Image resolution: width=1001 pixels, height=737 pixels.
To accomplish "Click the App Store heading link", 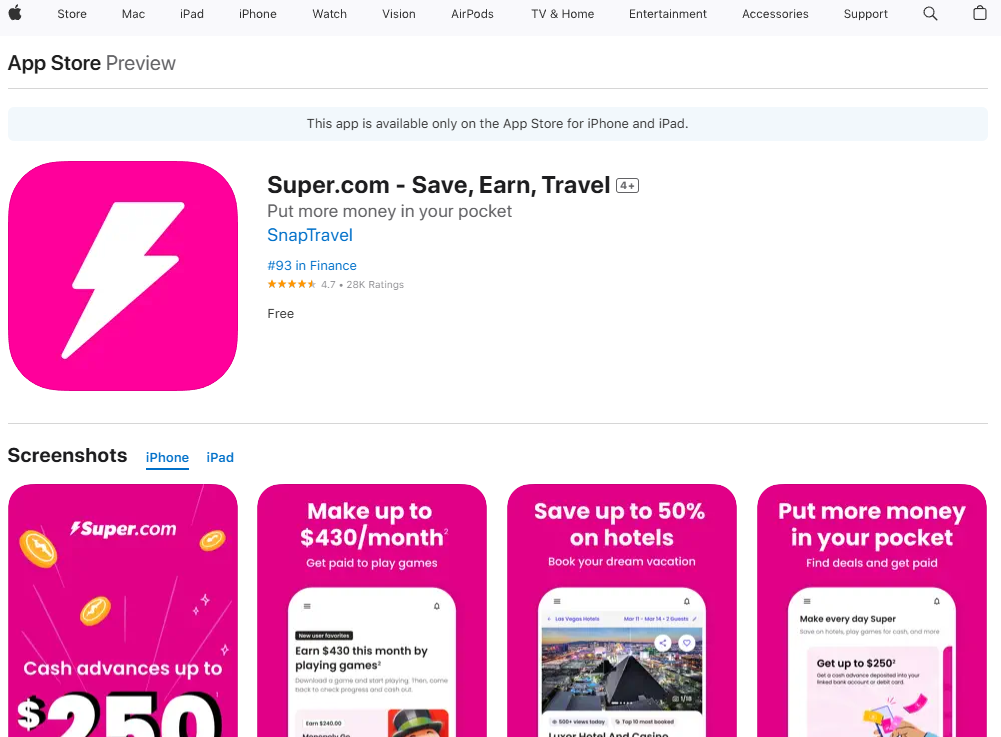I will click(x=54, y=63).
